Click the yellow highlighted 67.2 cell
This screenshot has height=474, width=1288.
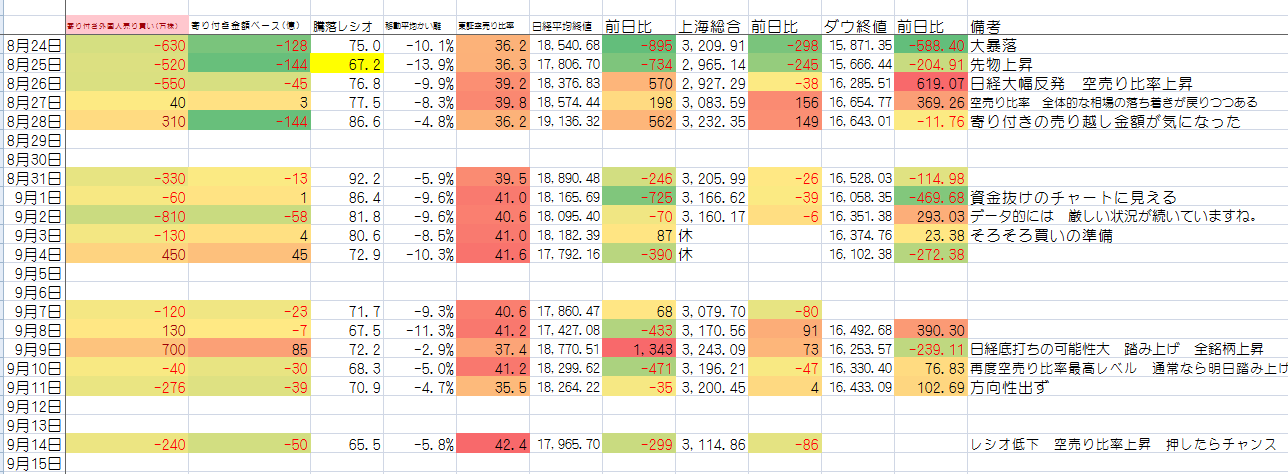(348, 65)
